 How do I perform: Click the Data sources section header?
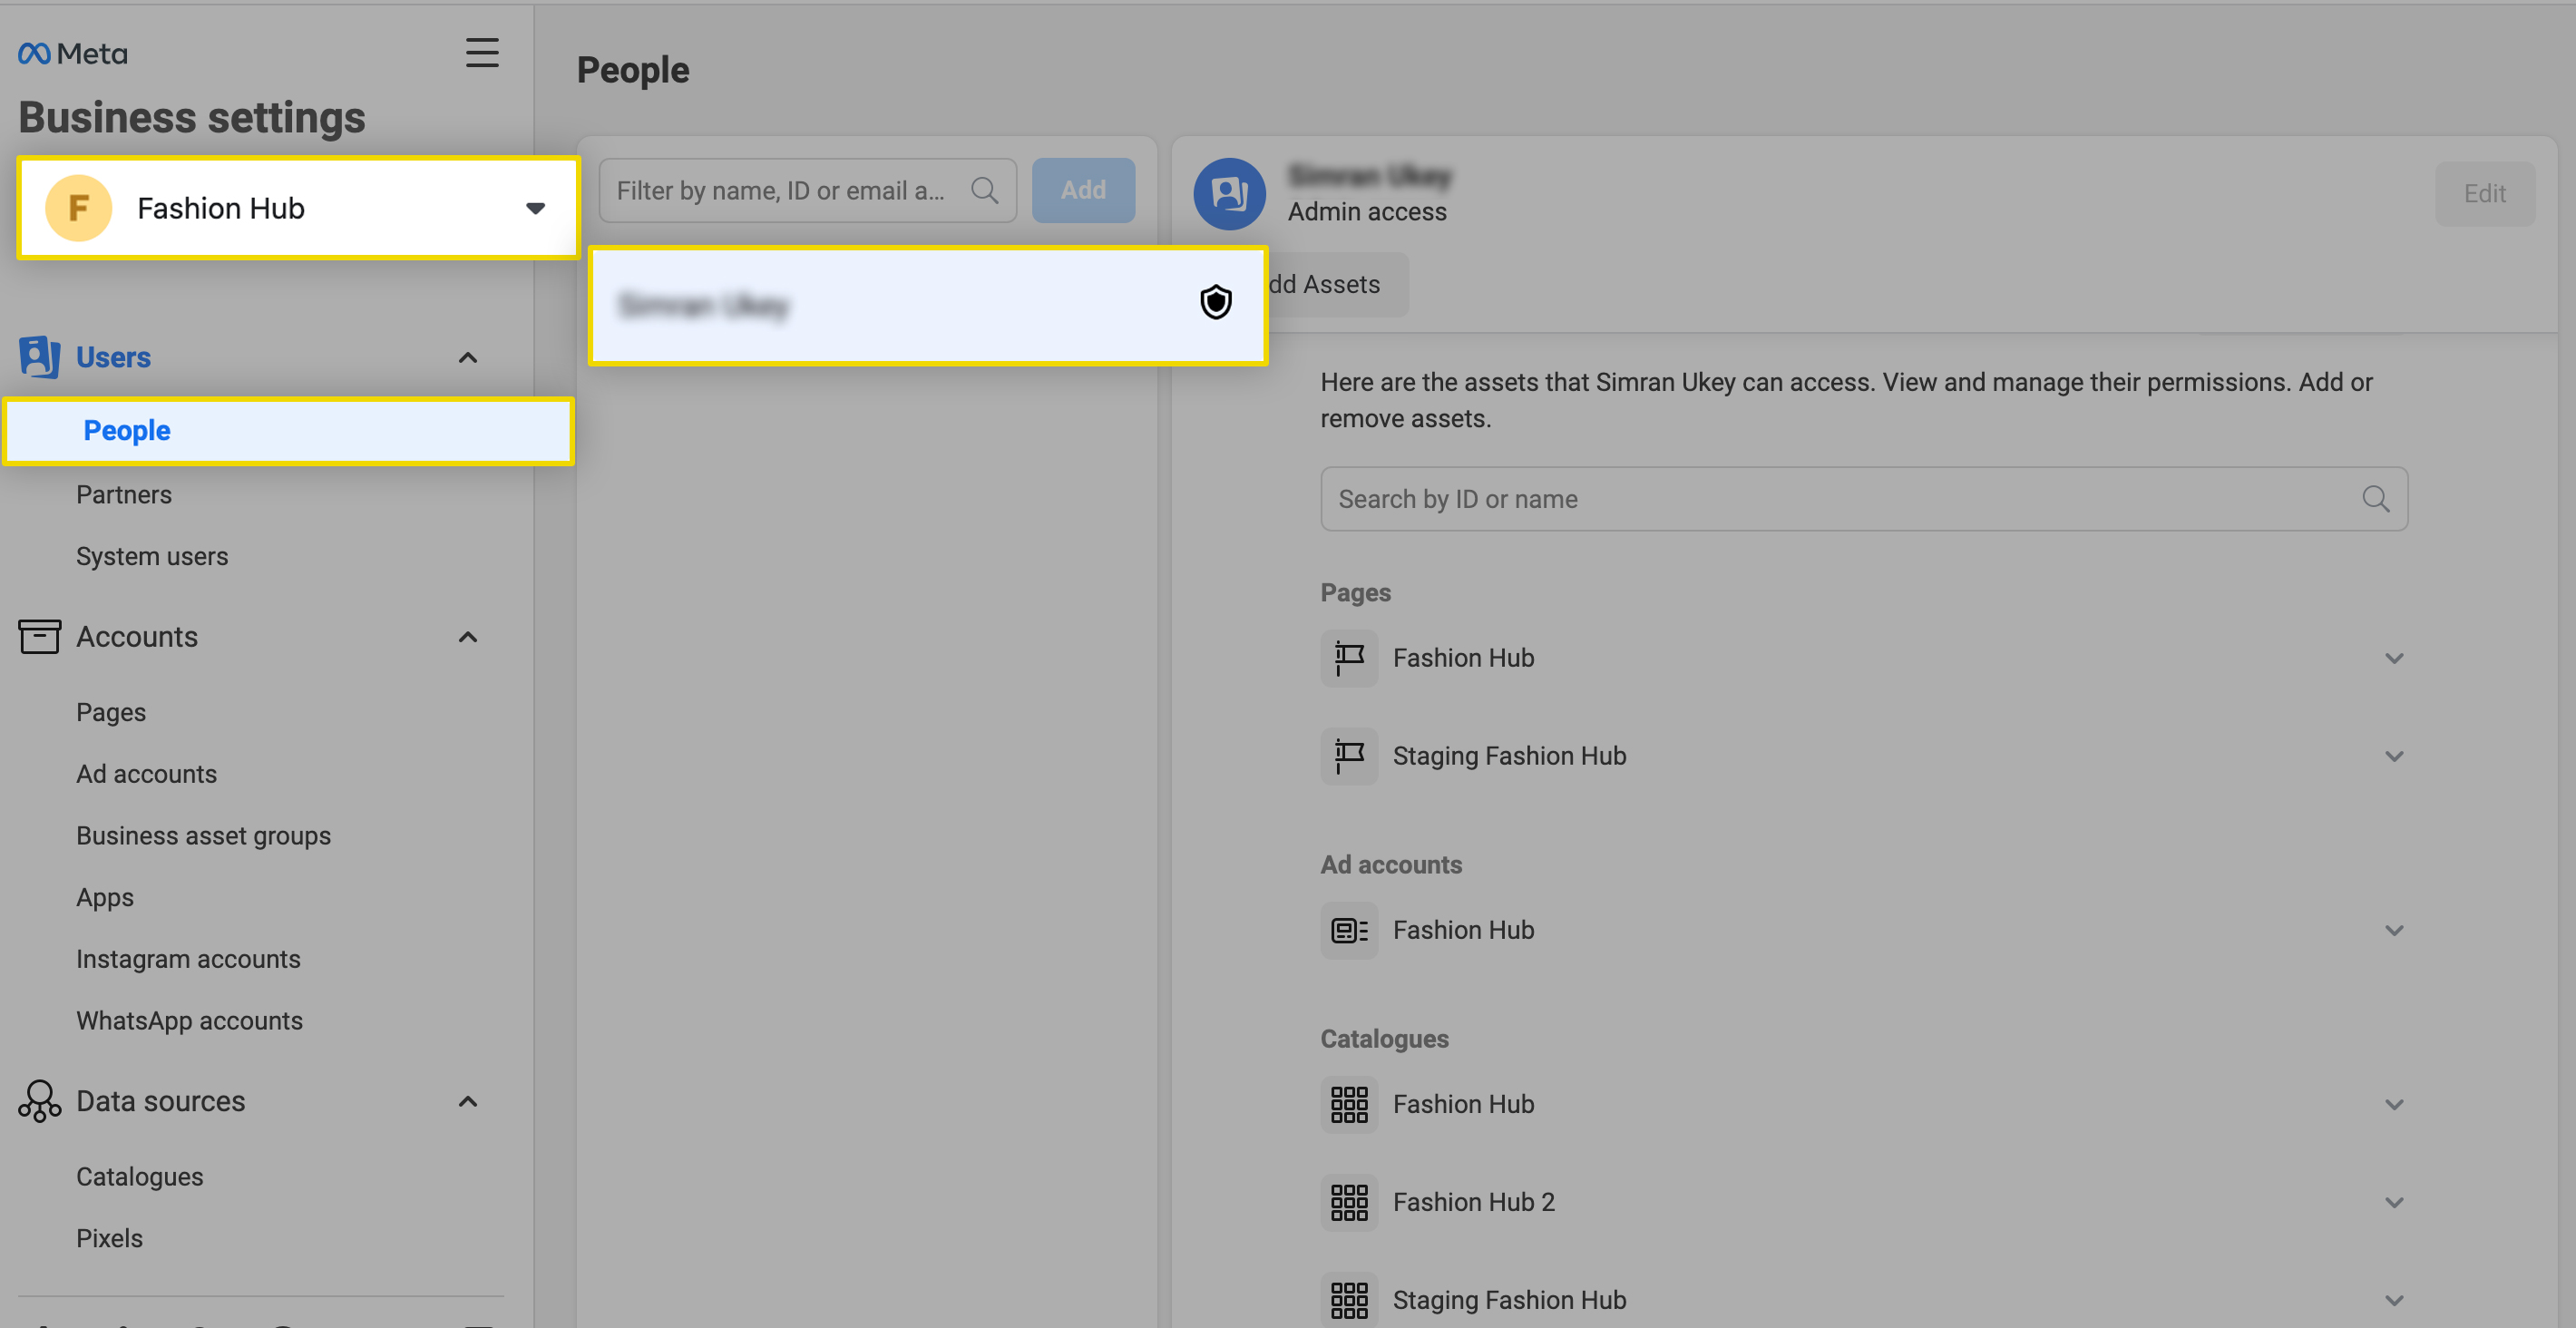[x=161, y=1101]
